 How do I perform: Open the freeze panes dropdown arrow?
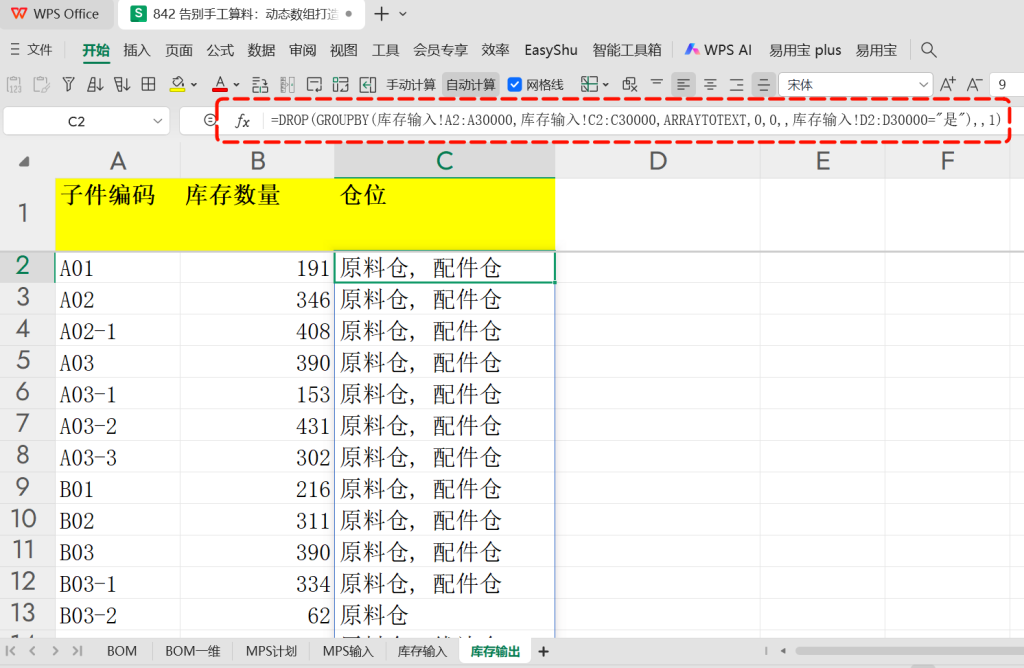(605, 85)
